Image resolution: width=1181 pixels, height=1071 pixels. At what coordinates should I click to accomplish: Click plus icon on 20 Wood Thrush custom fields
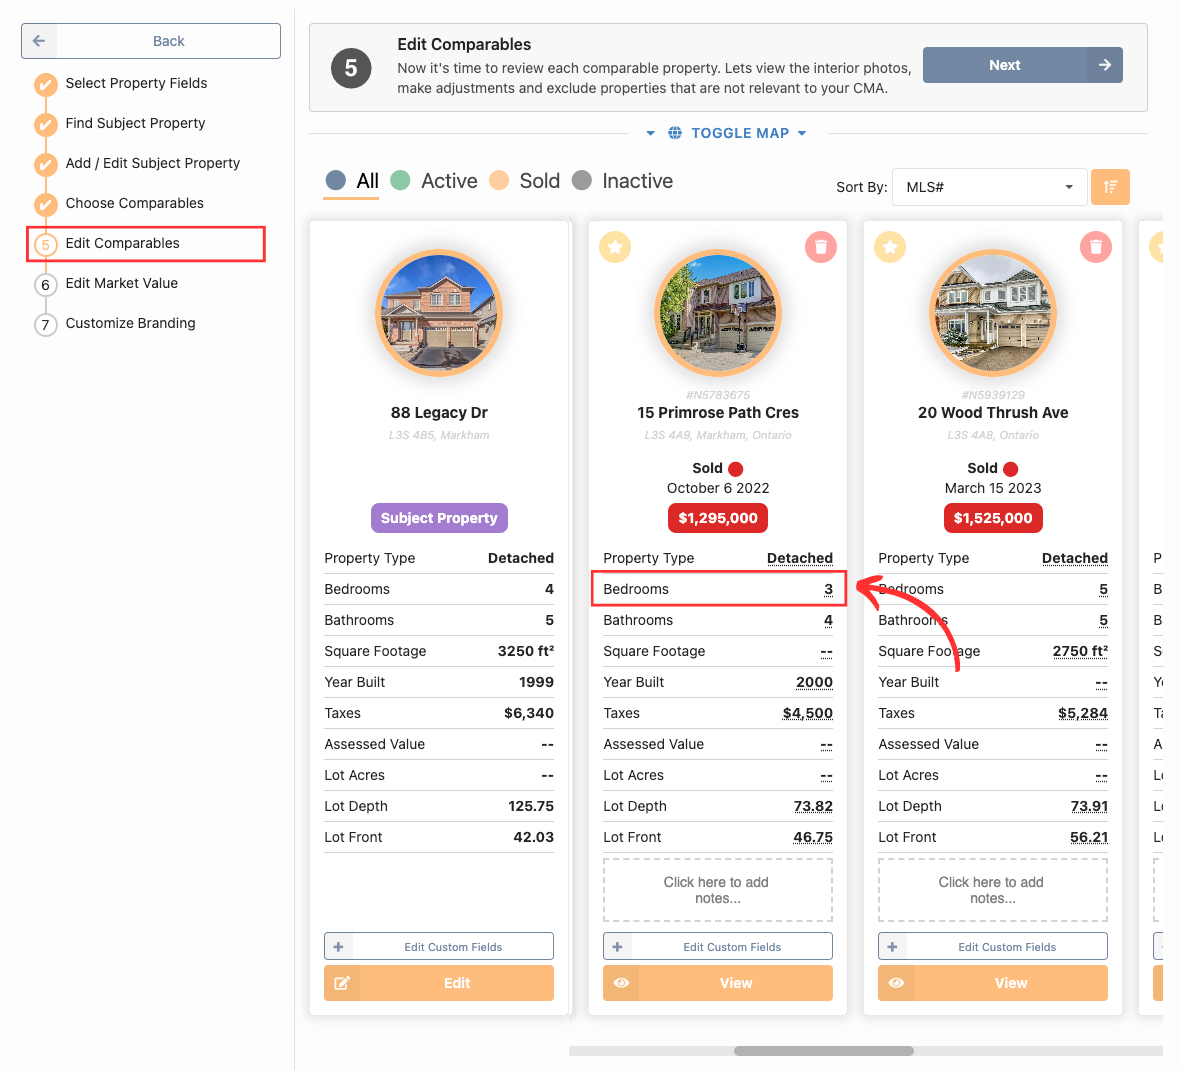892,947
